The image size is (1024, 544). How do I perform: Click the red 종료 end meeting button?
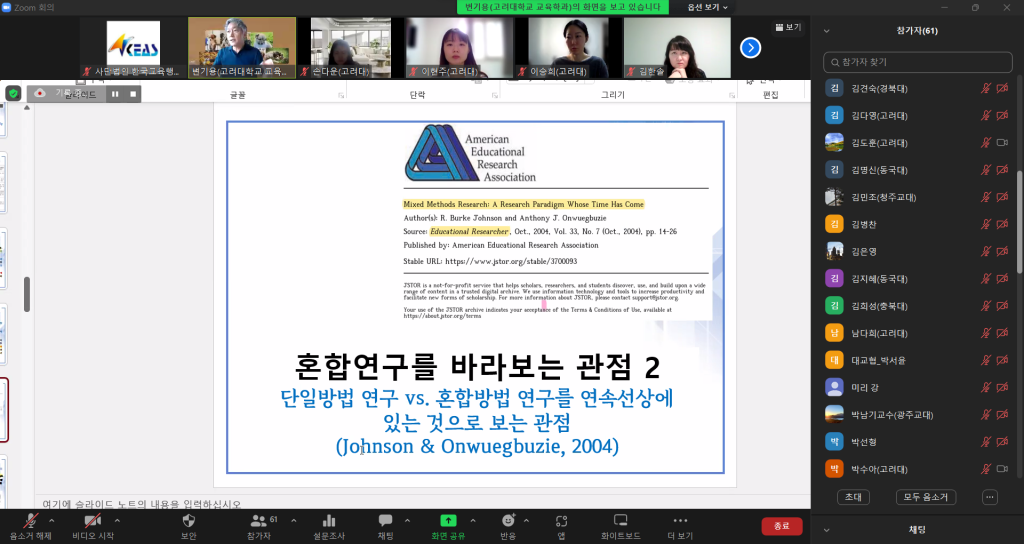point(781,526)
